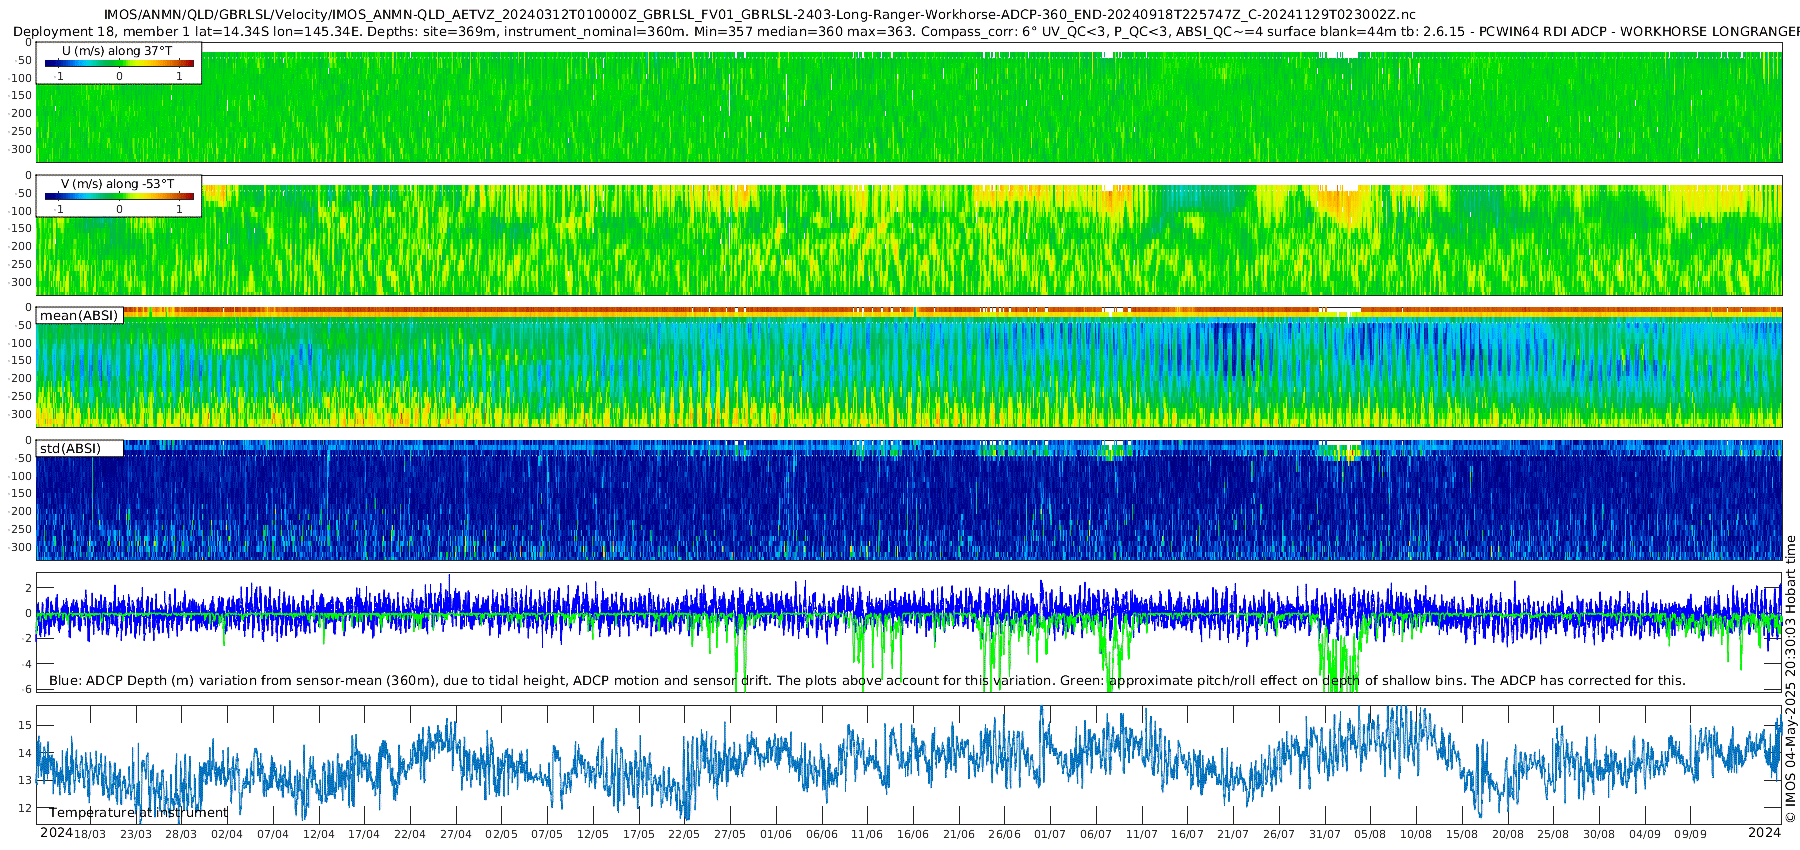The height and width of the screenshot is (850, 1800).
Task: Click the 30/08 date tick label
Action: 1599,834
